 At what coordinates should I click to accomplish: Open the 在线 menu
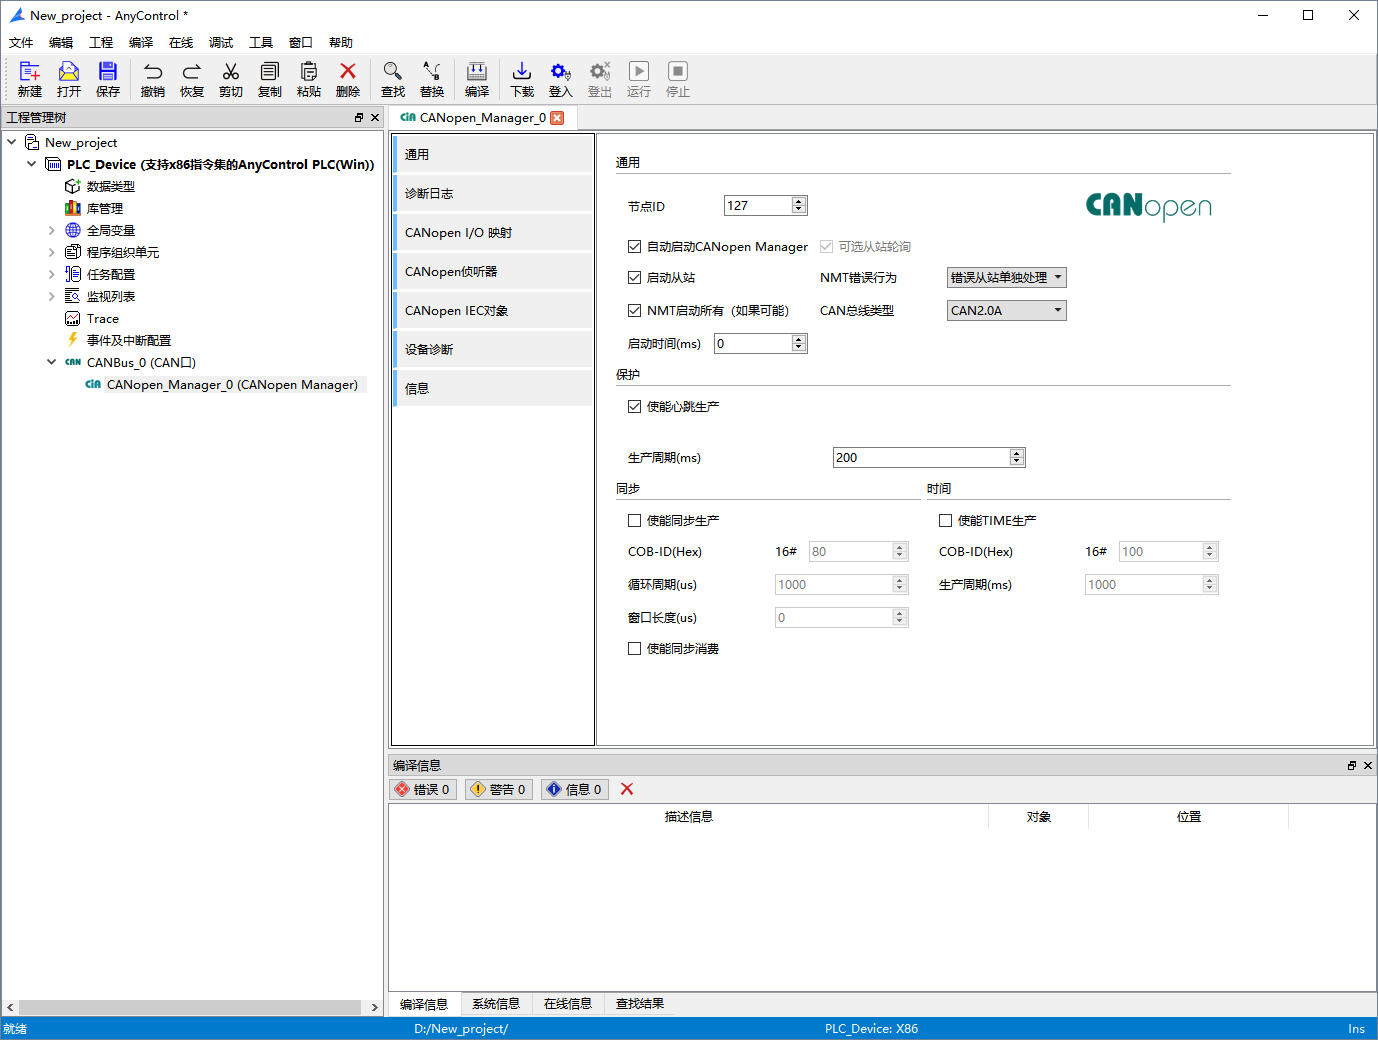[181, 42]
